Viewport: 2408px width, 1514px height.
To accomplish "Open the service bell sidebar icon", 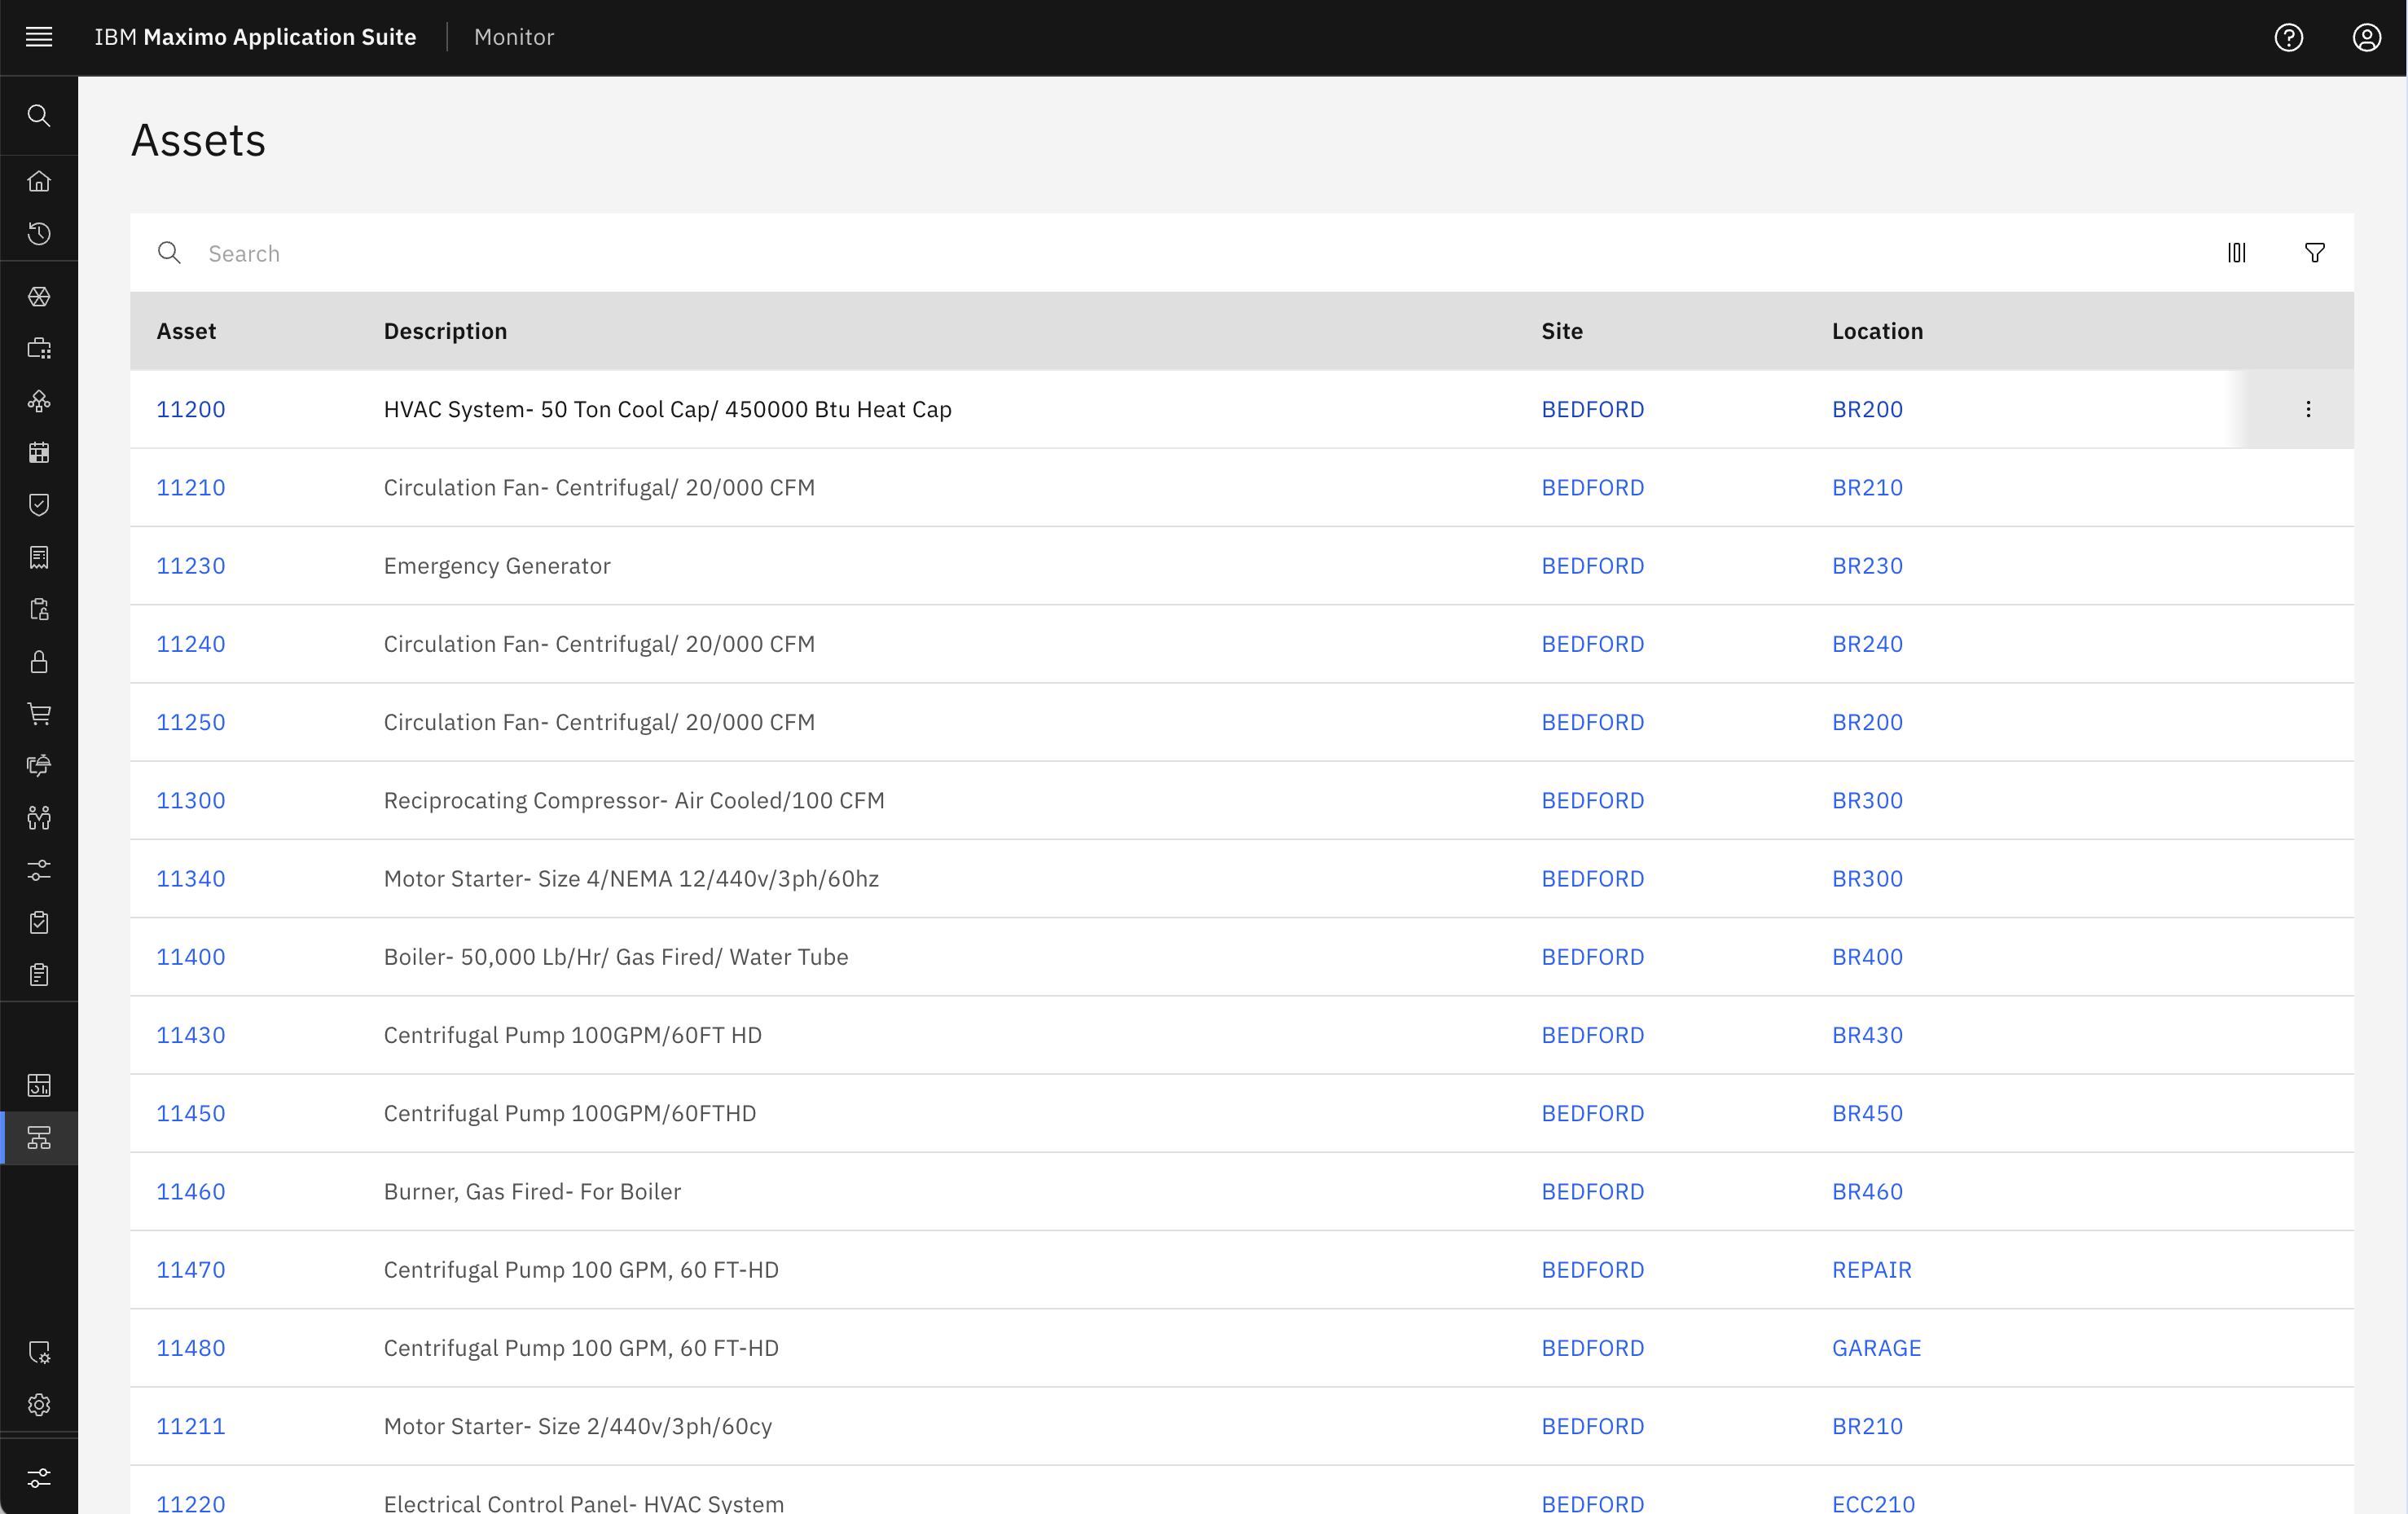I will coord(39,766).
